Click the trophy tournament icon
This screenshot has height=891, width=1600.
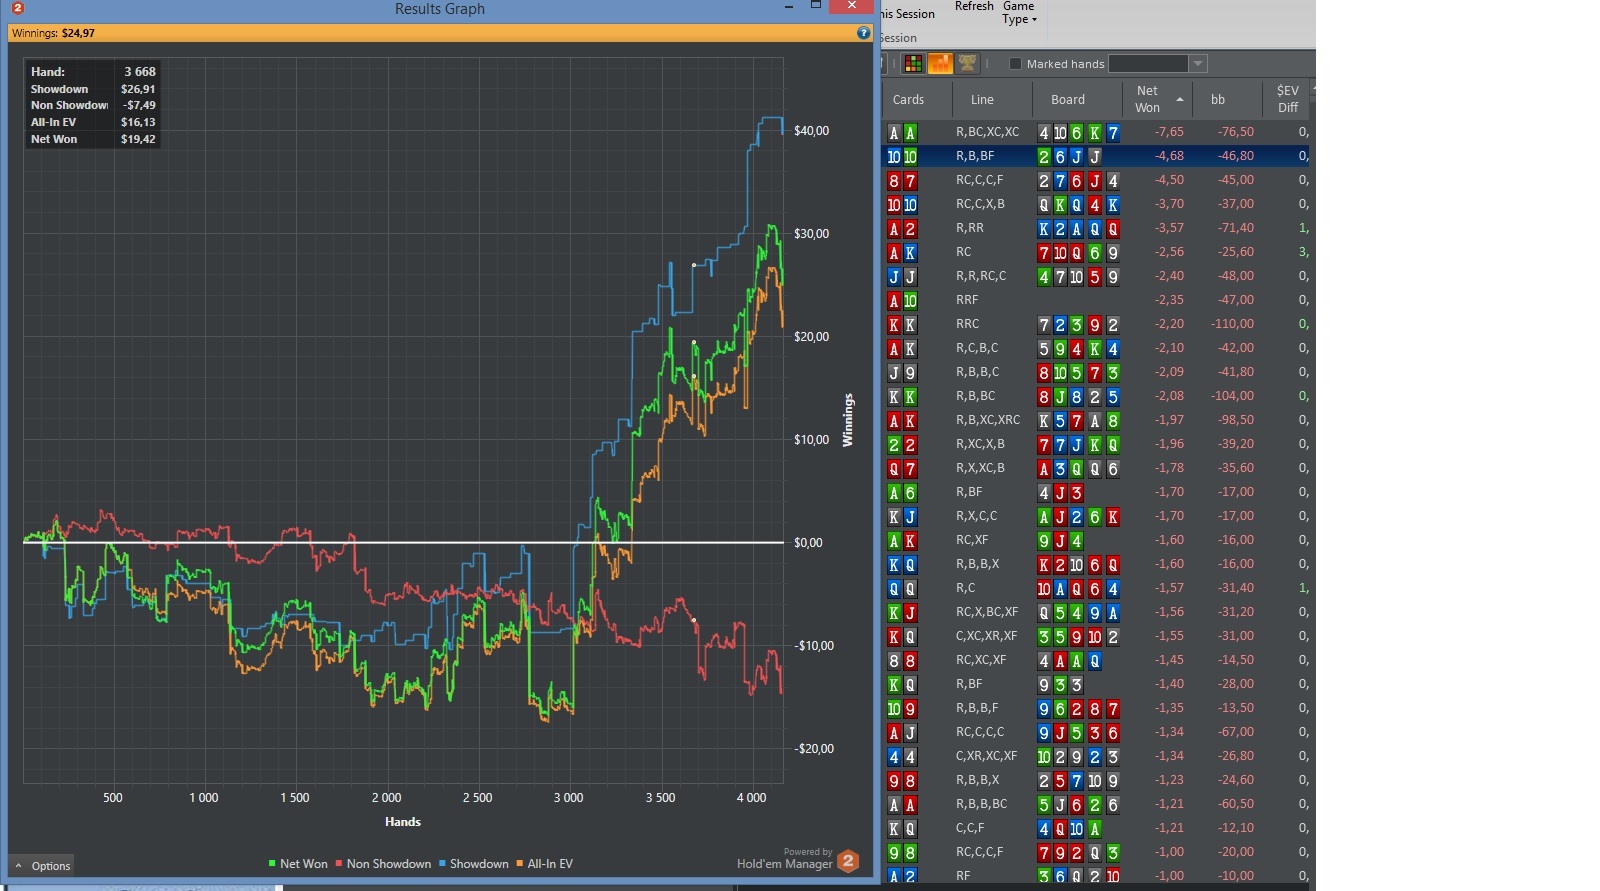[967, 63]
